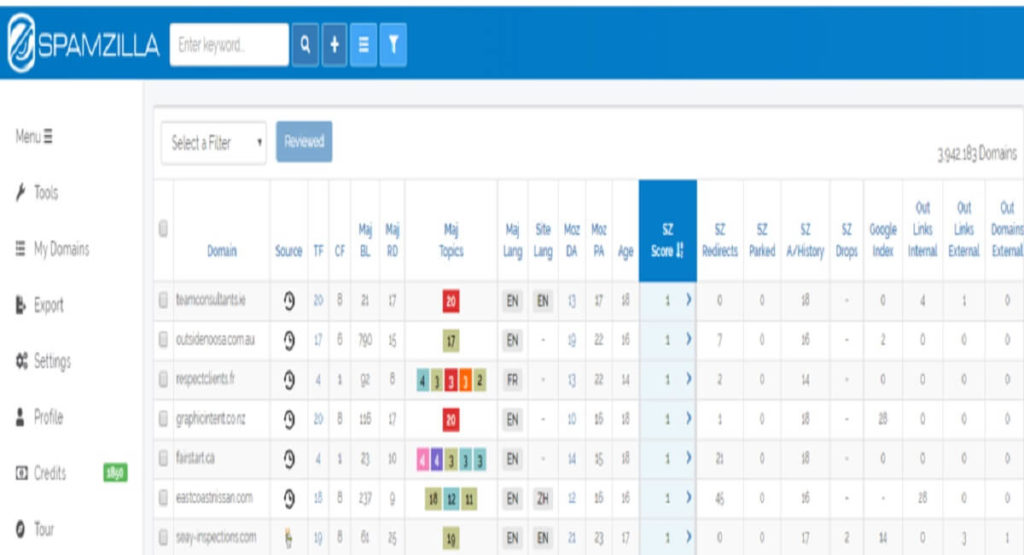Toggle the Menu hamburger item

click(x=34, y=136)
